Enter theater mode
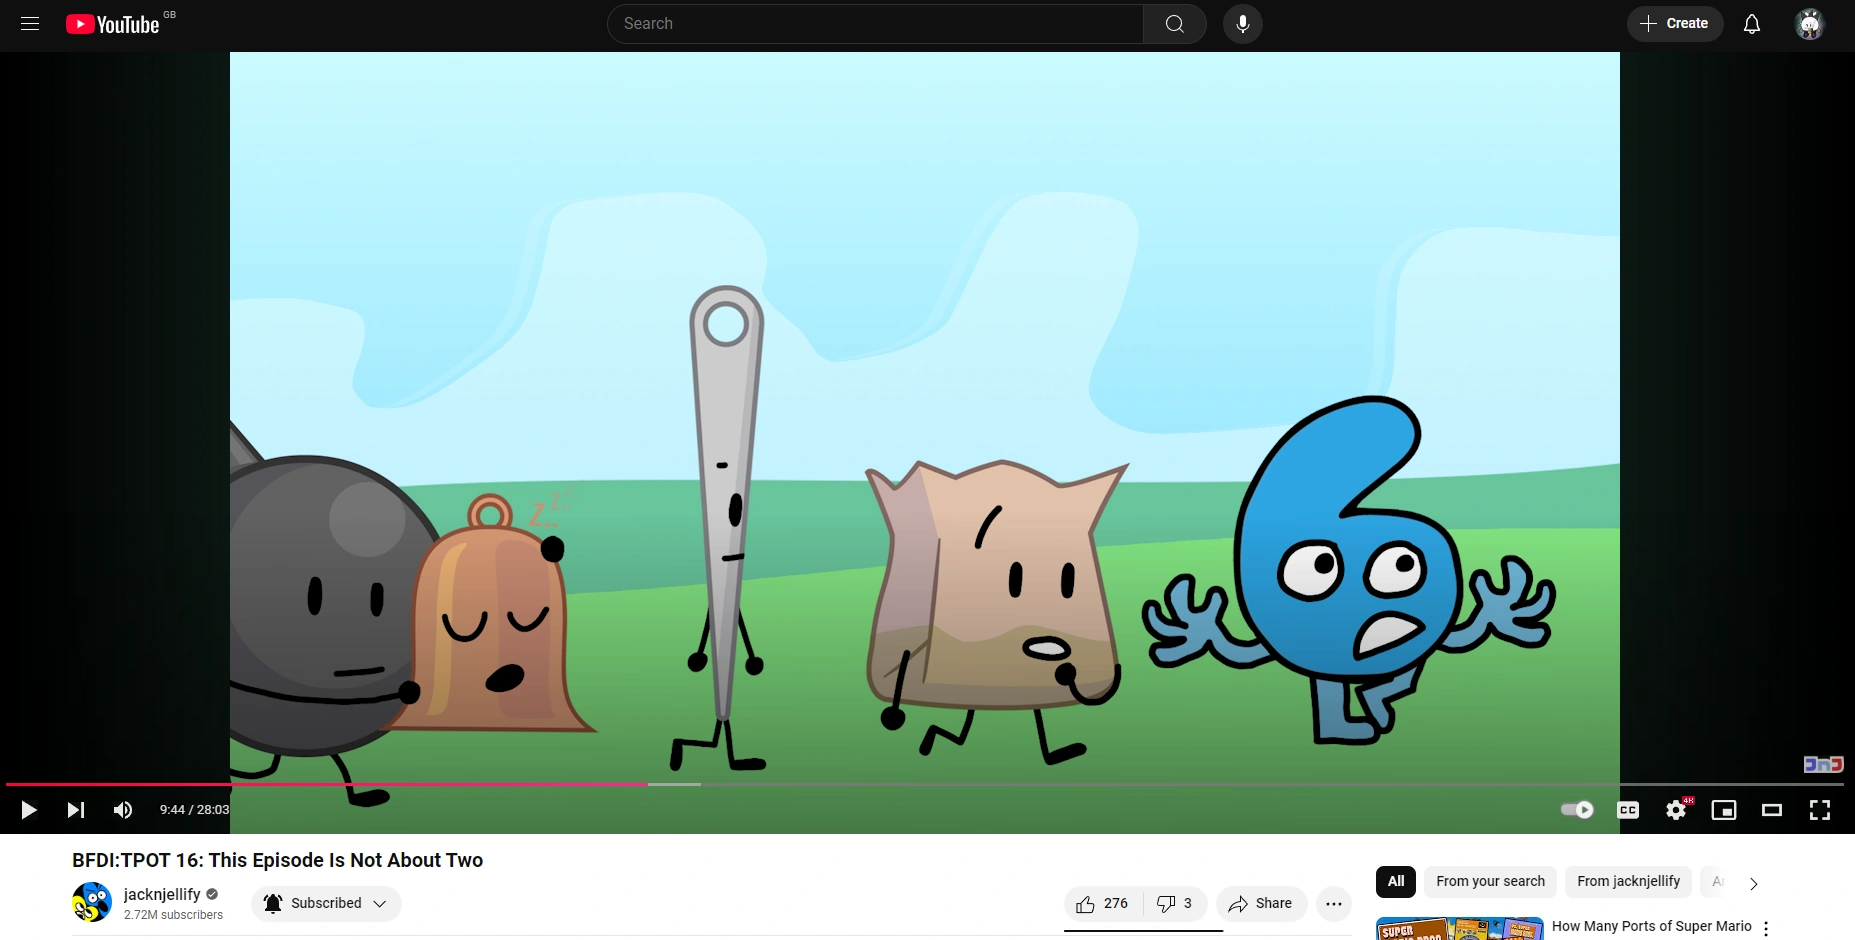1855x940 pixels. tap(1772, 810)
